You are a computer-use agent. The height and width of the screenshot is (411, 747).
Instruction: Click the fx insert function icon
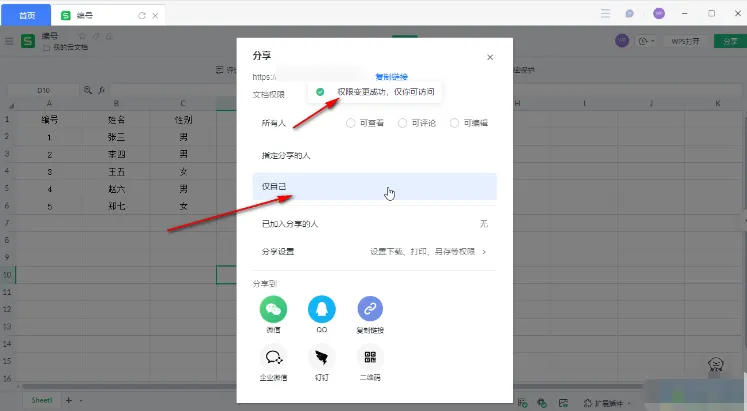click(x=101, y=90)
